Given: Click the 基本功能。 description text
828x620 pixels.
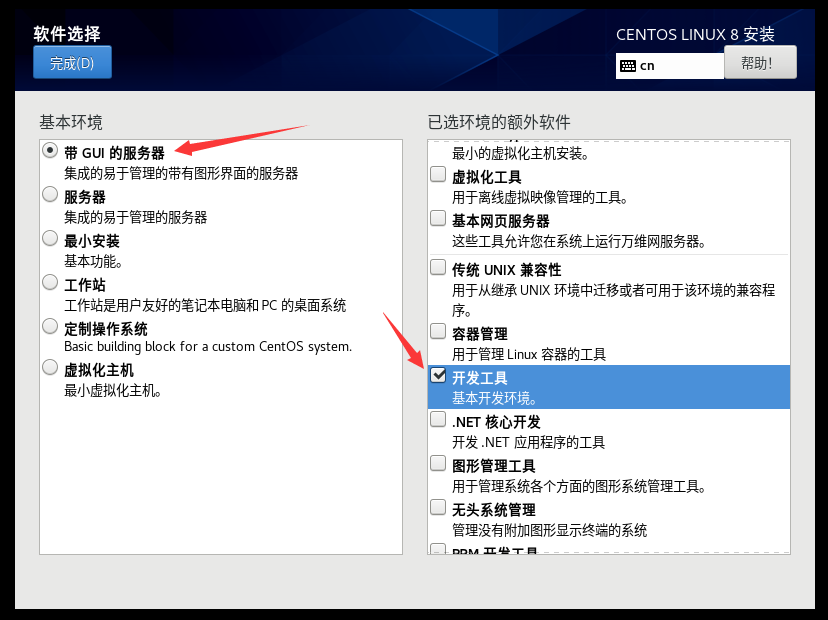Looking at the screenshot, I should click(93, 261).
